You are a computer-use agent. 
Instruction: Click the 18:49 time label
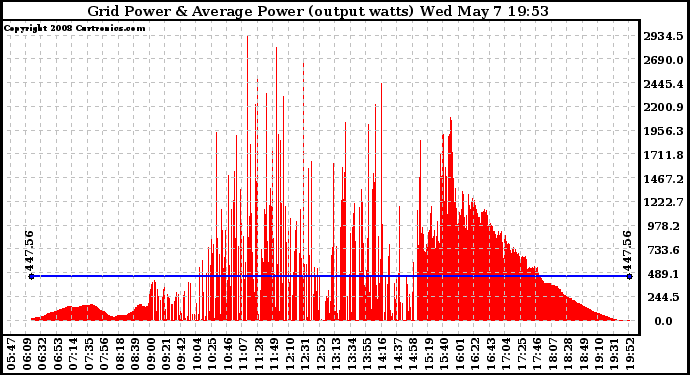583,354
